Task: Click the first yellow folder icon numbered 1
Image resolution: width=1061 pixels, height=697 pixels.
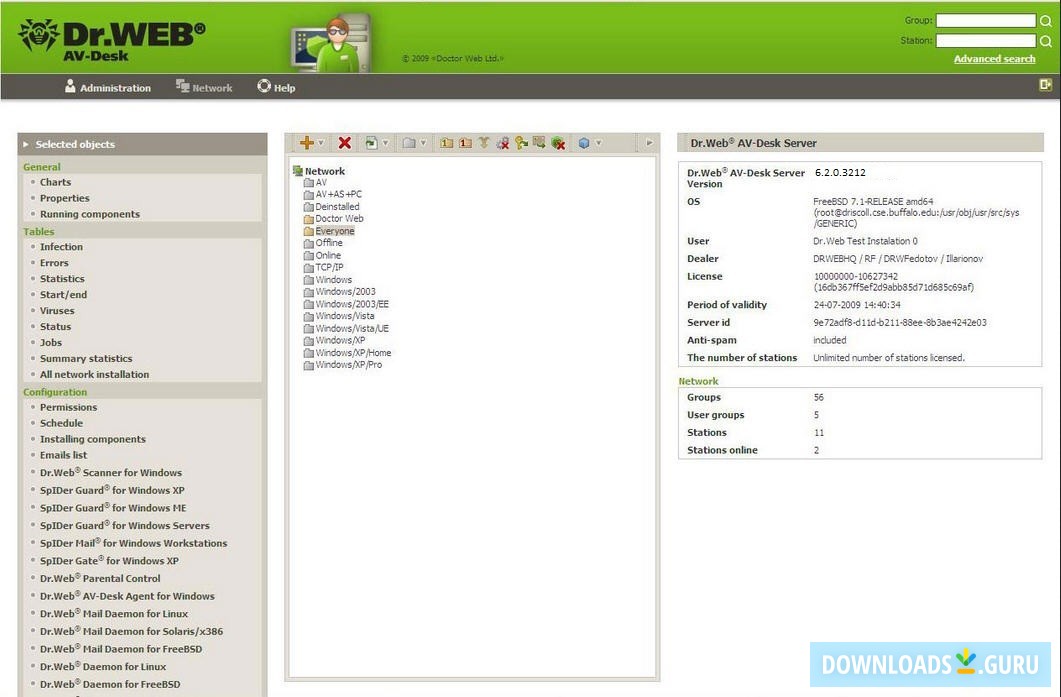Action: [447, 143]
